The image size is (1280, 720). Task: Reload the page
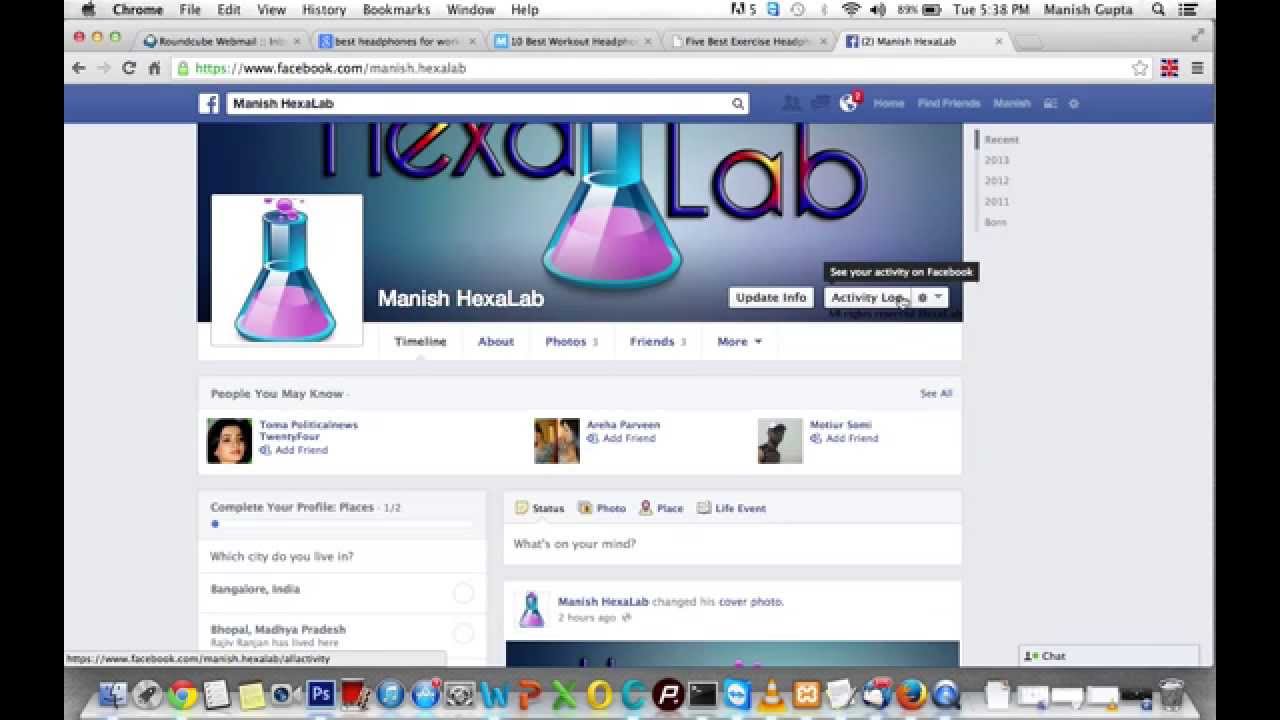click(129, 68)
